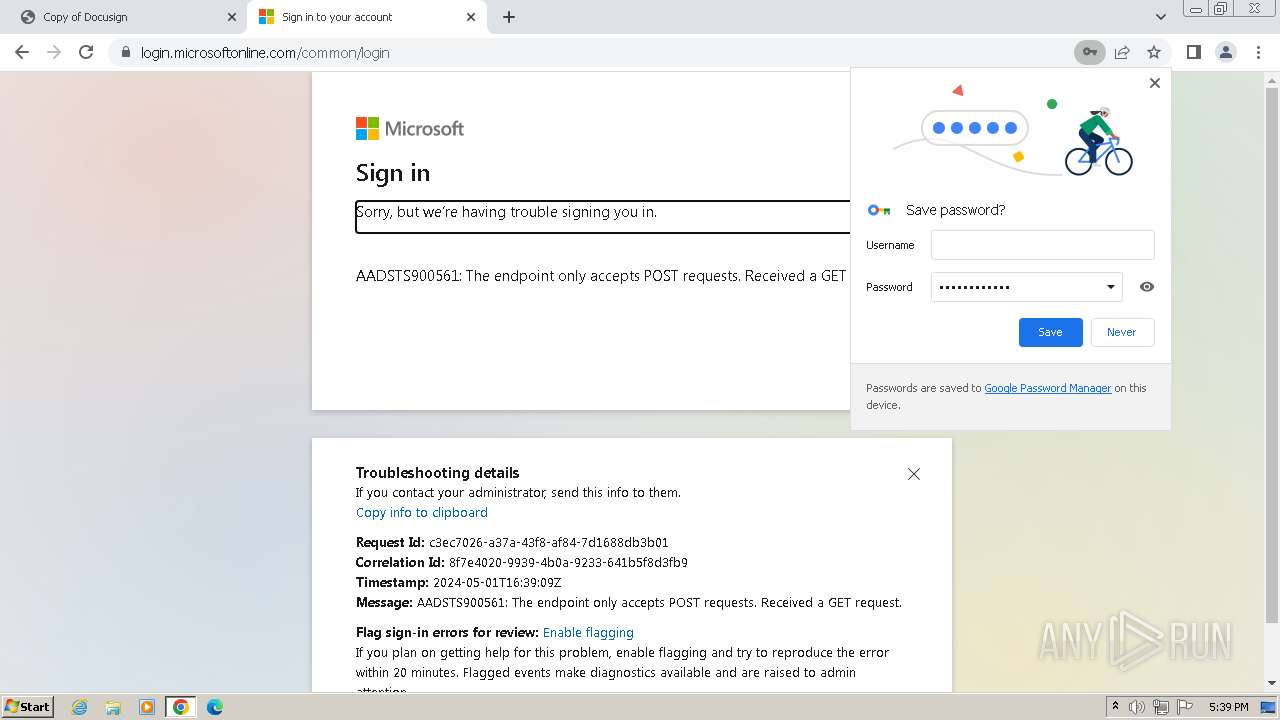Viewport: 1280px width, 720px height.
Task: Click the 'Sorry, but we're having trouble' message
Action: point(506,212)
